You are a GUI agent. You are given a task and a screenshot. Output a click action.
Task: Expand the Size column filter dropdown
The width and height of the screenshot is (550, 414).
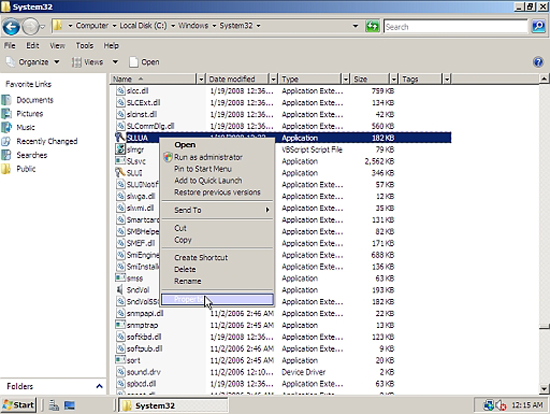pos(394,79)
